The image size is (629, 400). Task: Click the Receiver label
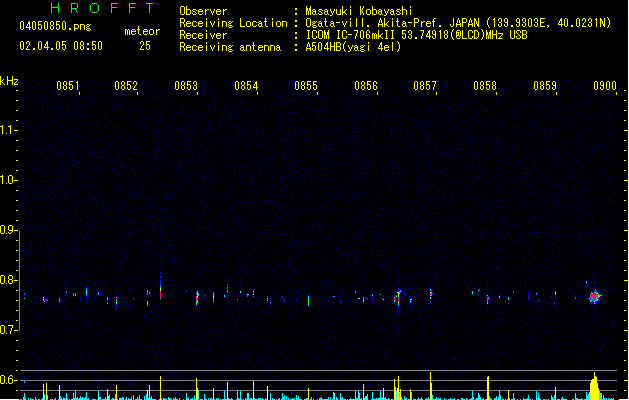[x=203, y=35]
